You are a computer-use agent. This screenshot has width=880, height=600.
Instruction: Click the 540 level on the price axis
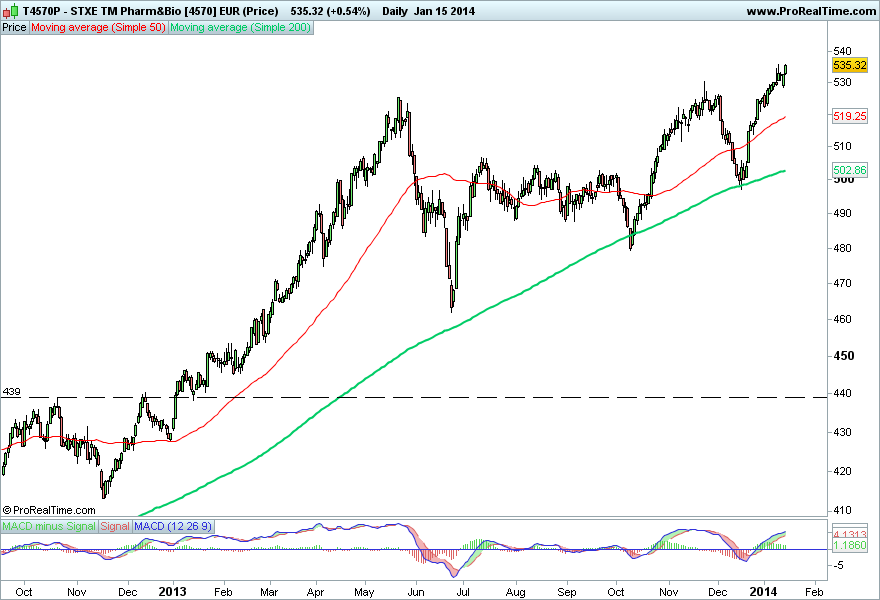click(842, 51)
